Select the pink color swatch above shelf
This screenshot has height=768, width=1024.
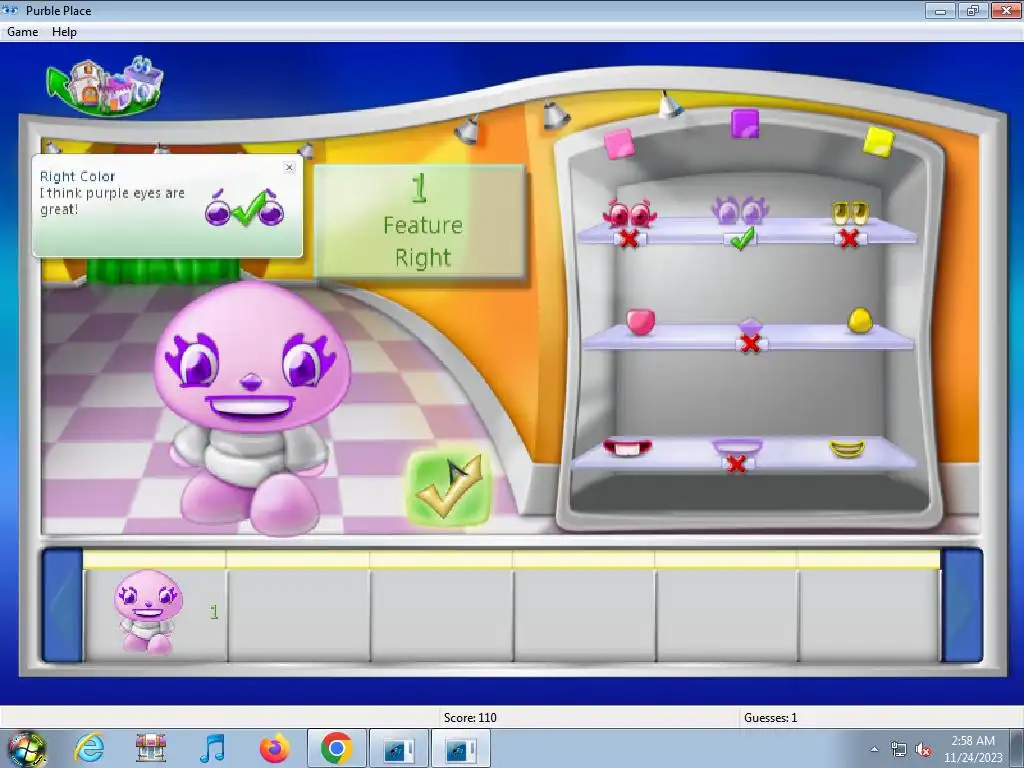(619, 144)
